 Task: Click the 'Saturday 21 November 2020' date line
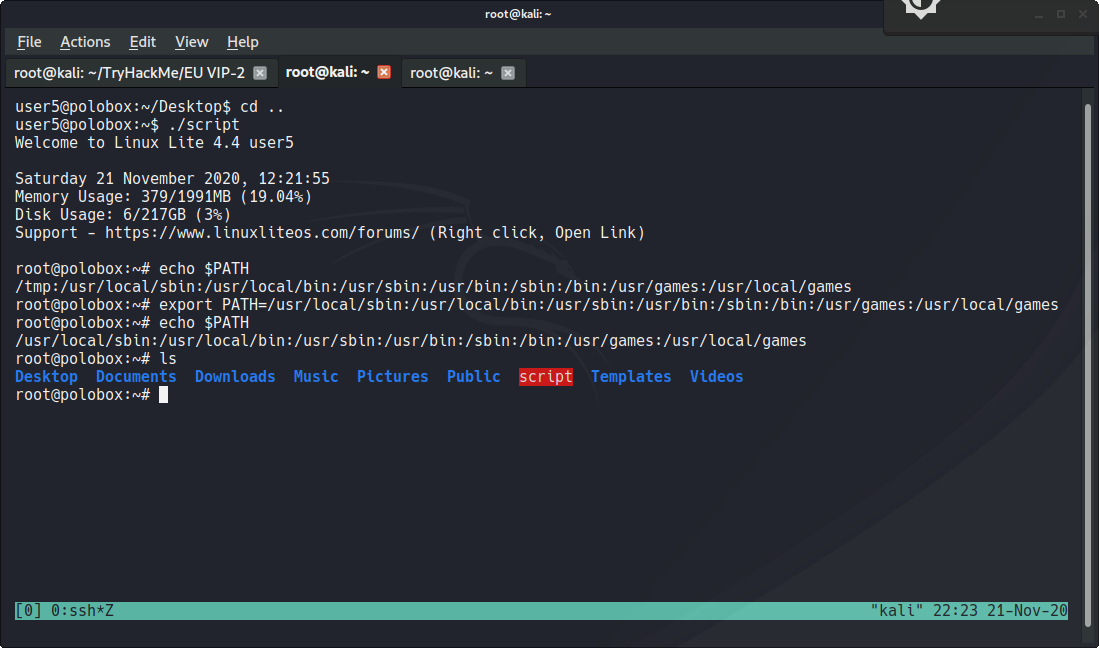[172, 179]
